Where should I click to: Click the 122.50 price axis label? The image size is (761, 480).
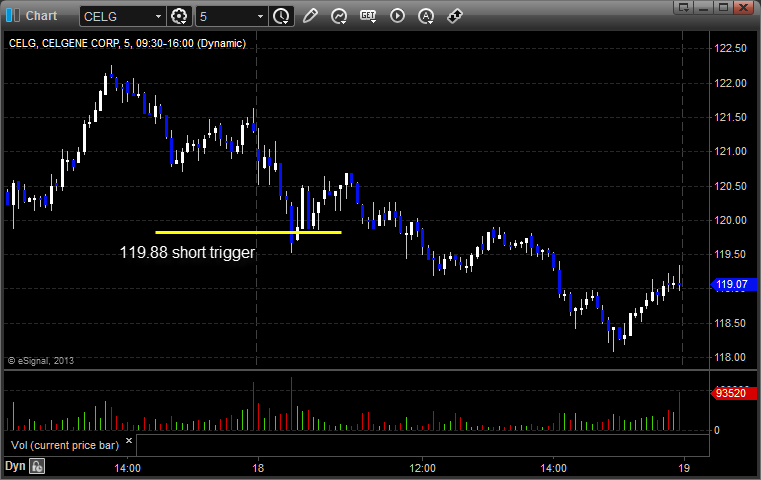pos(730,48)
